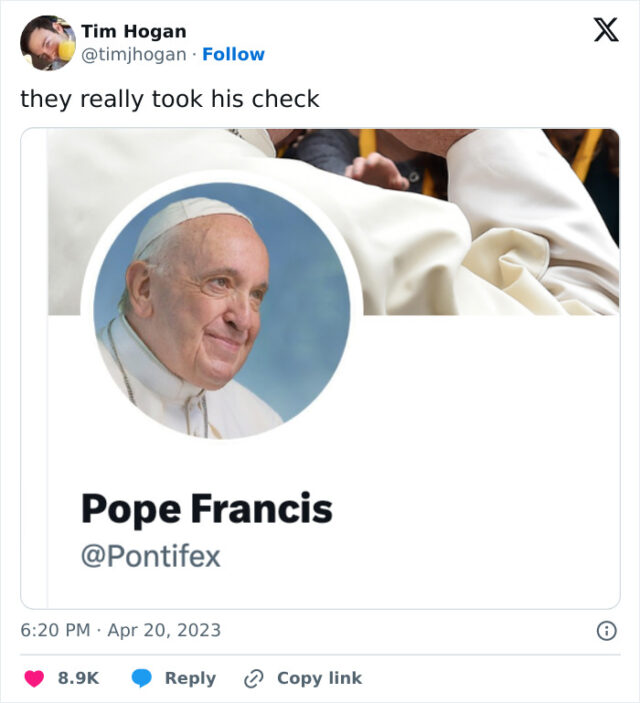The height and width of the screenshot is (703, 640).
Task: Click the tweet text about his check
Action: [170, 99]
